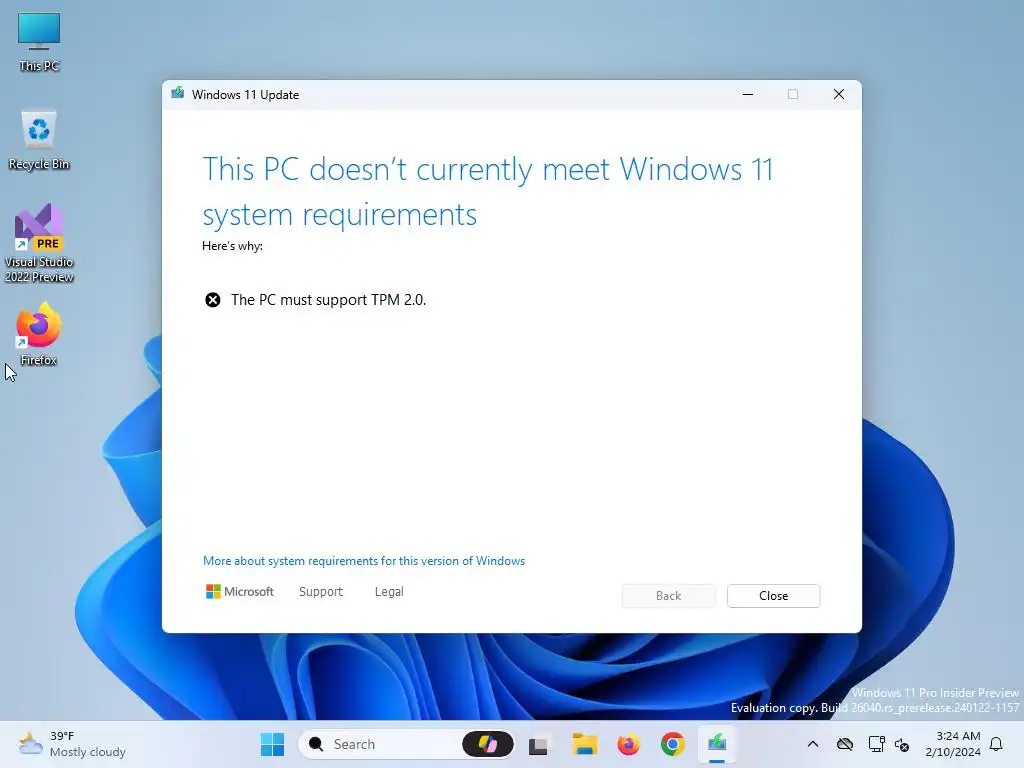1024x768 pixels.
Task: Open the clock showing 3:24 AM
Action: [x=953, y=744]
